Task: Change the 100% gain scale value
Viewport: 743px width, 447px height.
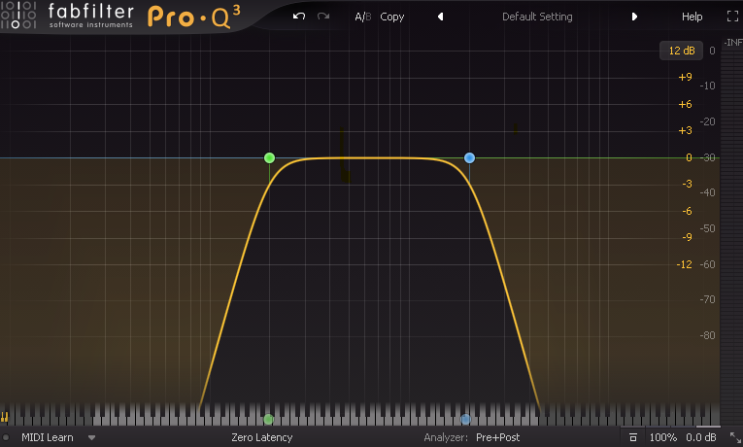Action: [x=663, y=438]
